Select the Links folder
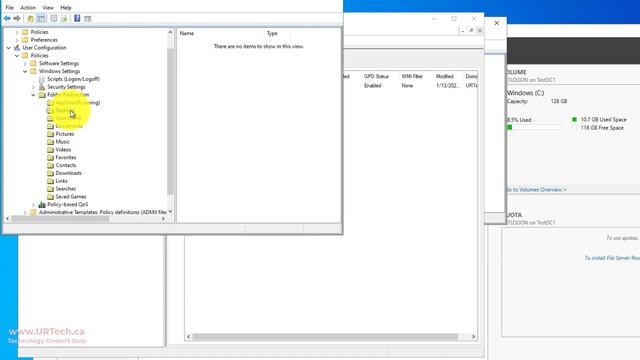This screenshot has height=360, width=640. tap(61, 181)
